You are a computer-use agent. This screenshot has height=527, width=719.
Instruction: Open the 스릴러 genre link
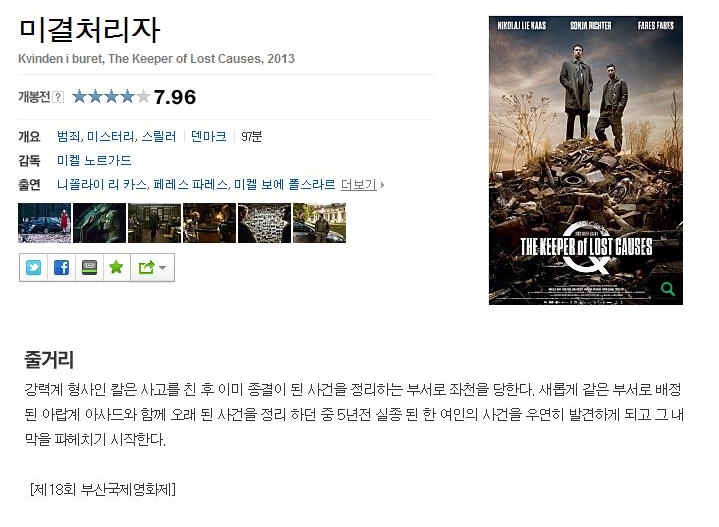coord(159,136)
